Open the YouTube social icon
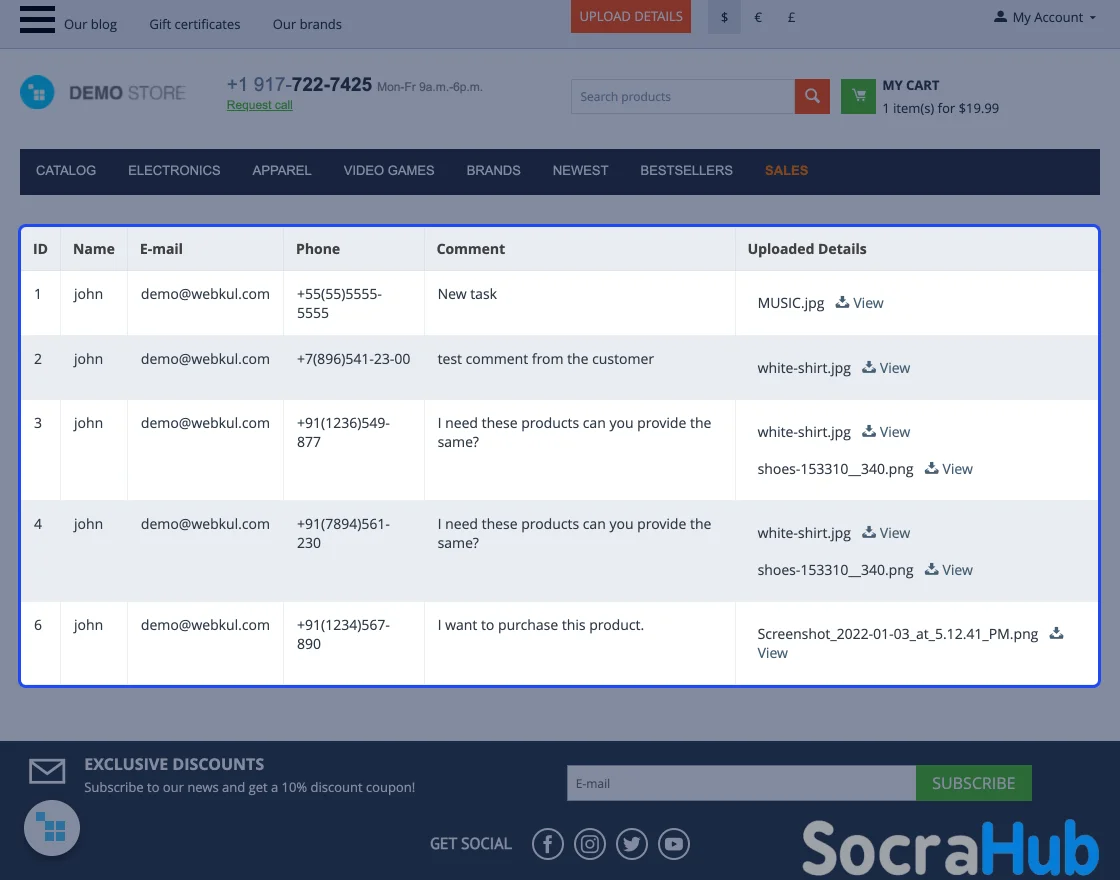This screenshot has width=1120, height=880. (674, 844)
